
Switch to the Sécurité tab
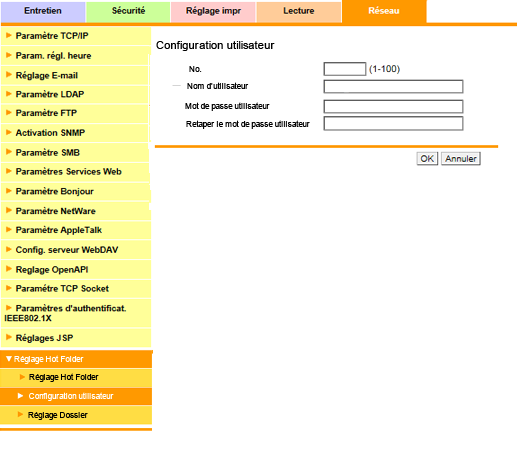point(128,11)
